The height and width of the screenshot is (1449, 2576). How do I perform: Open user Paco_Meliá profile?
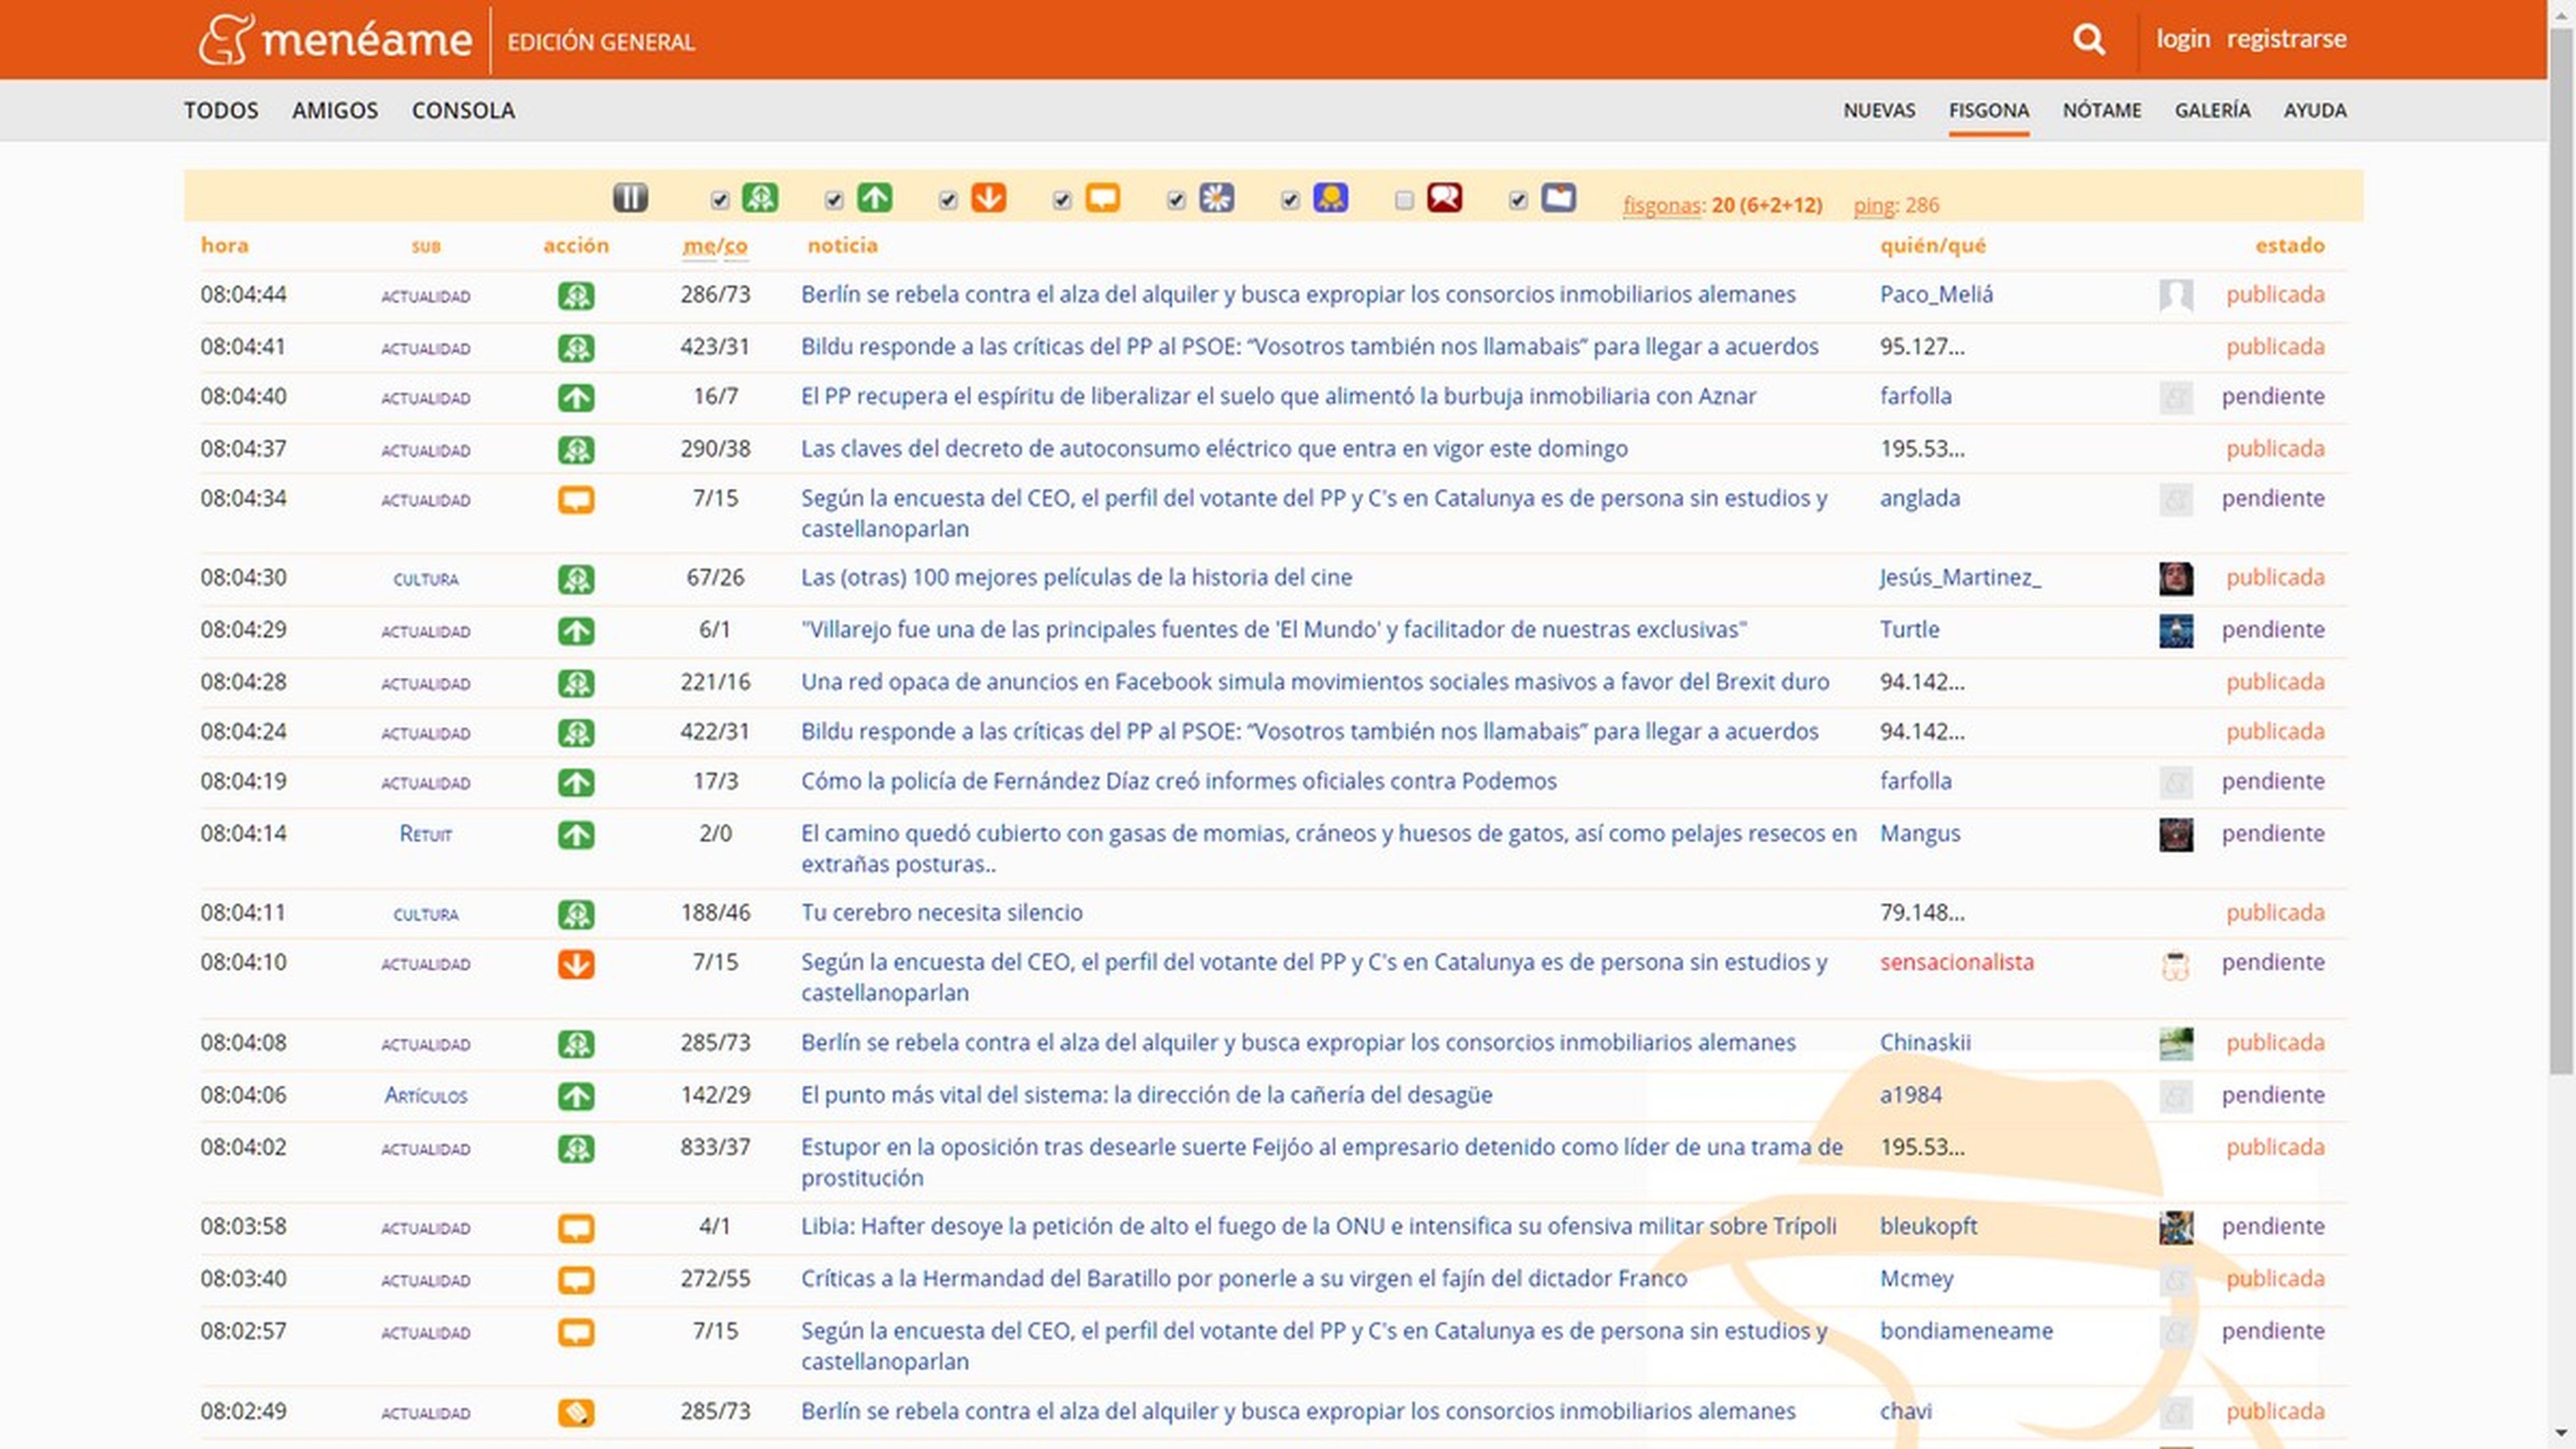[x=1936, y=294]
